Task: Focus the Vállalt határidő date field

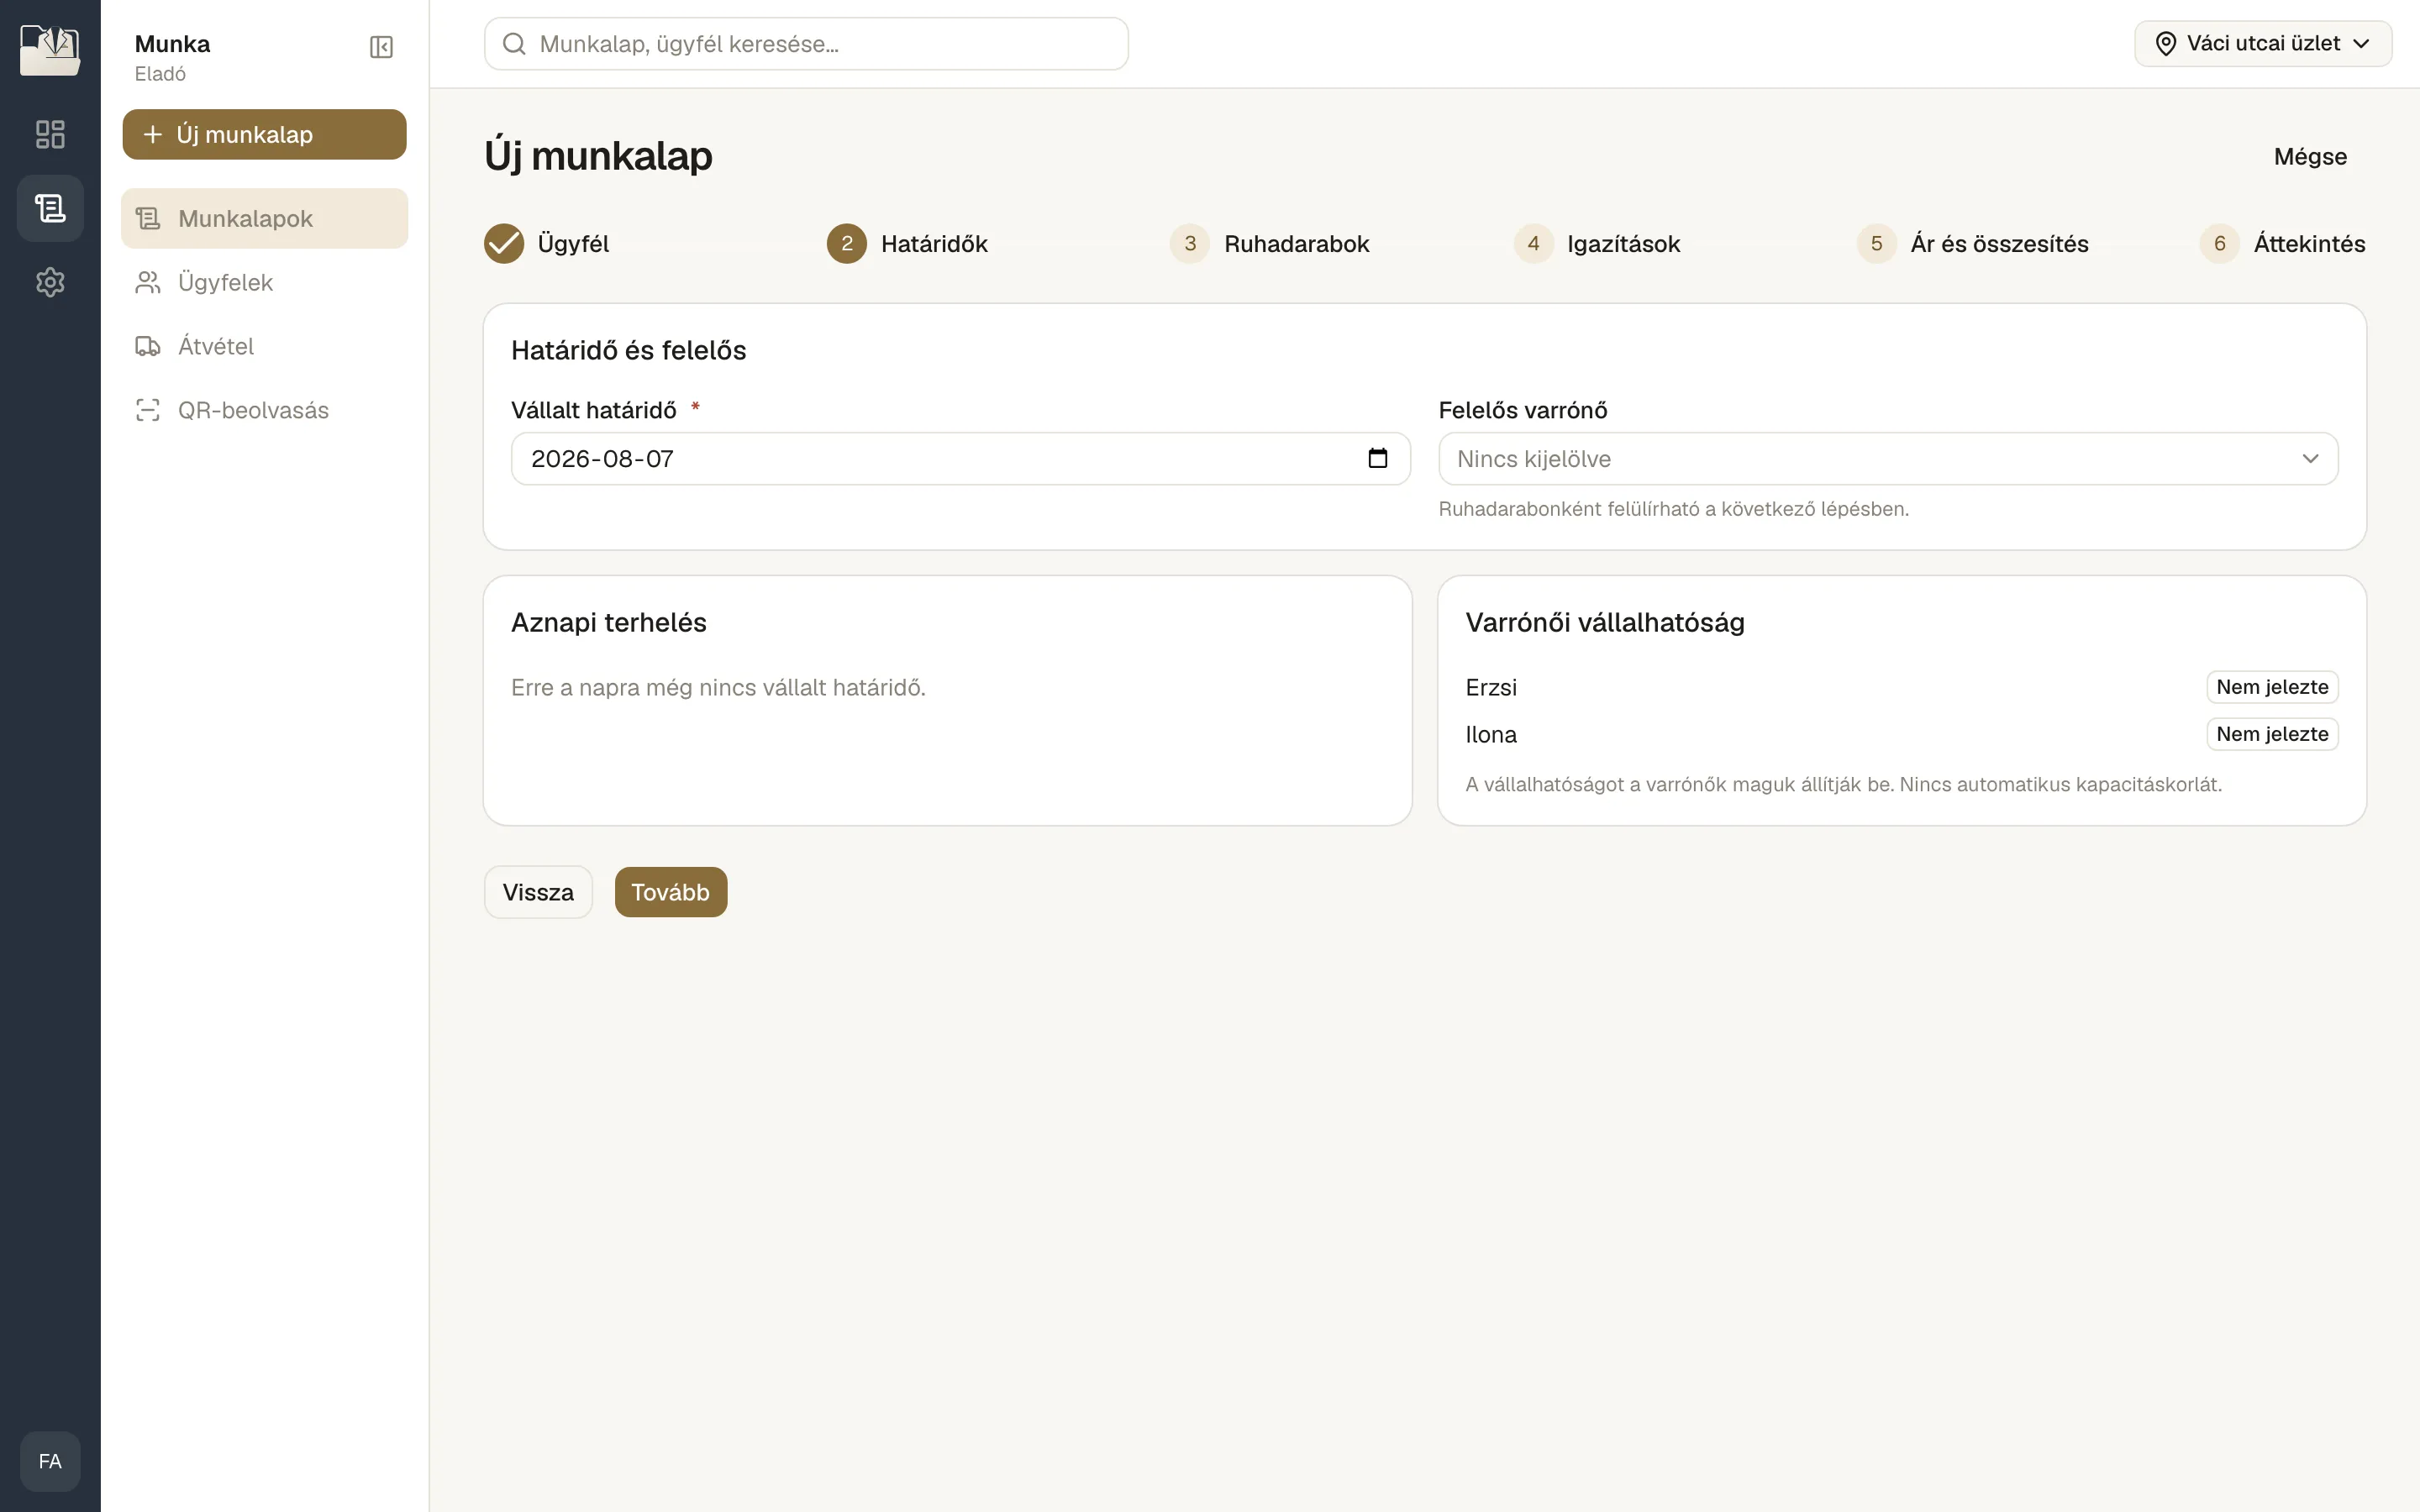Action: click(960, 459)
